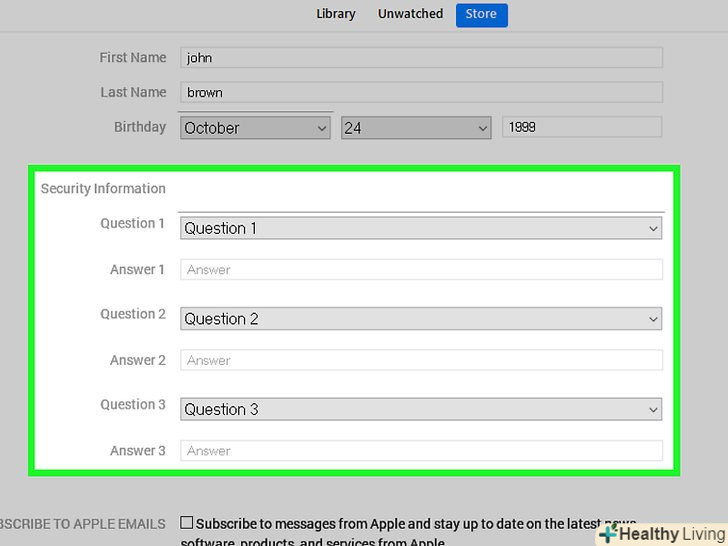Open the Question 1 security dropdown
Screen dimensions: 728x546
pyautogui.click(x=421, y=228)
